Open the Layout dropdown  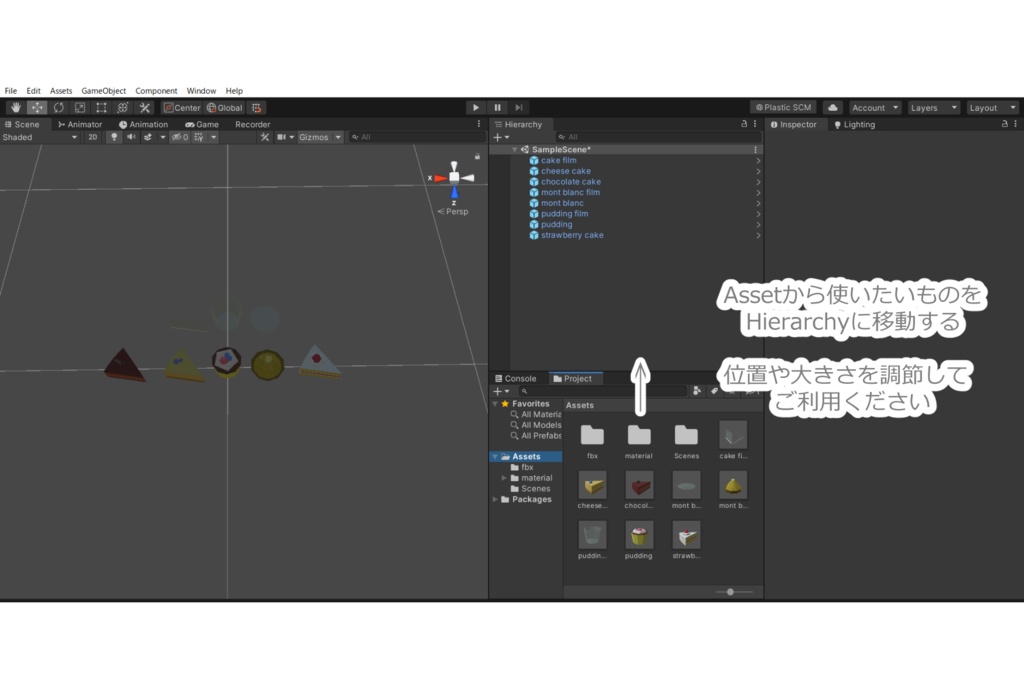point(992,108)
